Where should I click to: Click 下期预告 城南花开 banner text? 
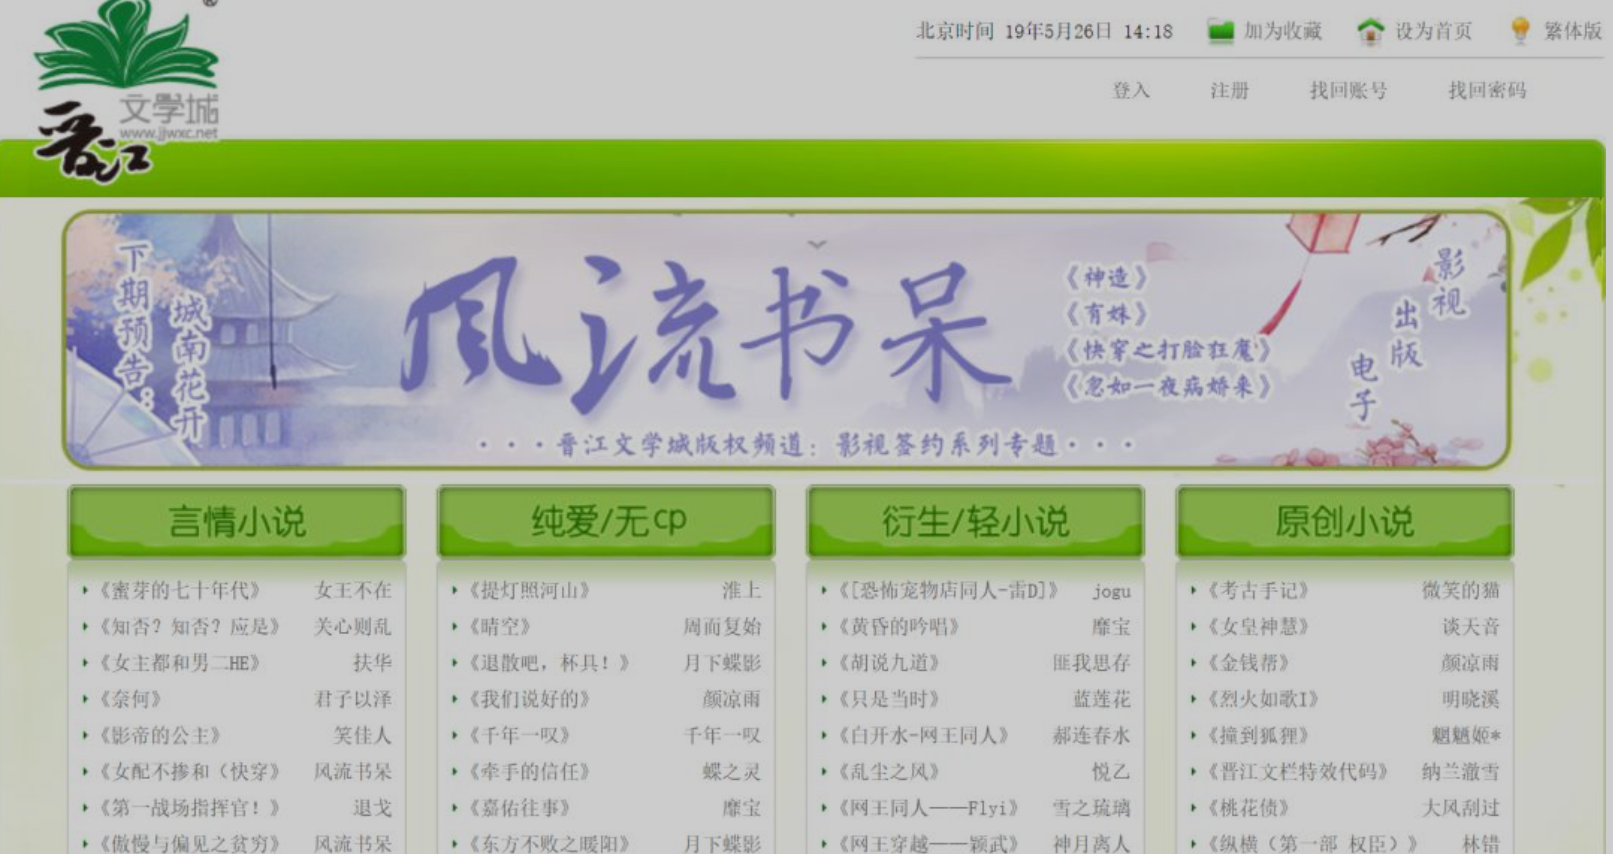[x=160, y=340]
